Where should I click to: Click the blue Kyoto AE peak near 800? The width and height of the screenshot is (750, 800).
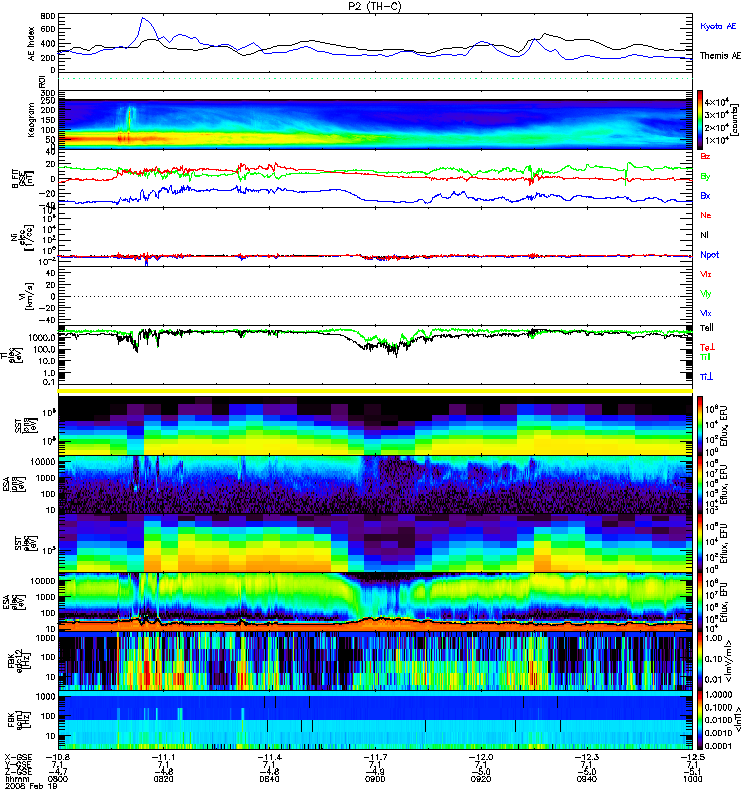click(x=143, y=18)
